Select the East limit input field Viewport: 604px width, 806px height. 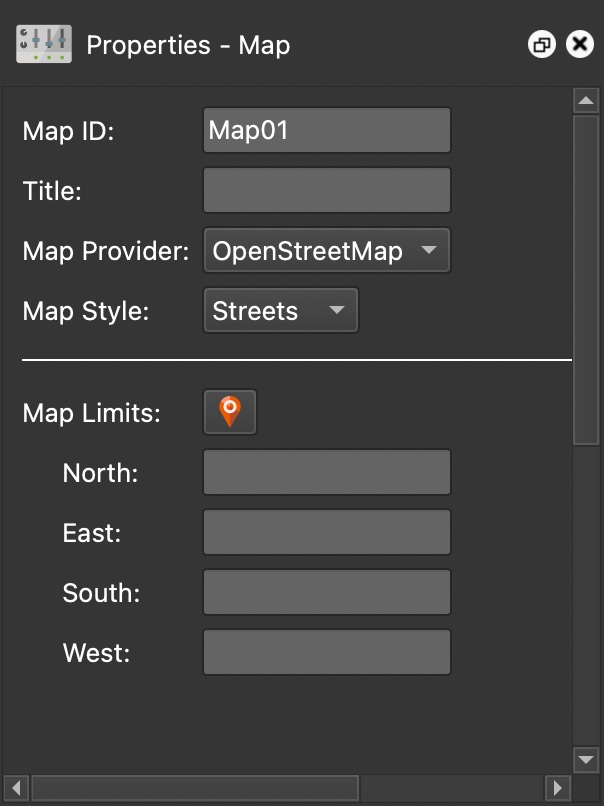coord(326,532)
